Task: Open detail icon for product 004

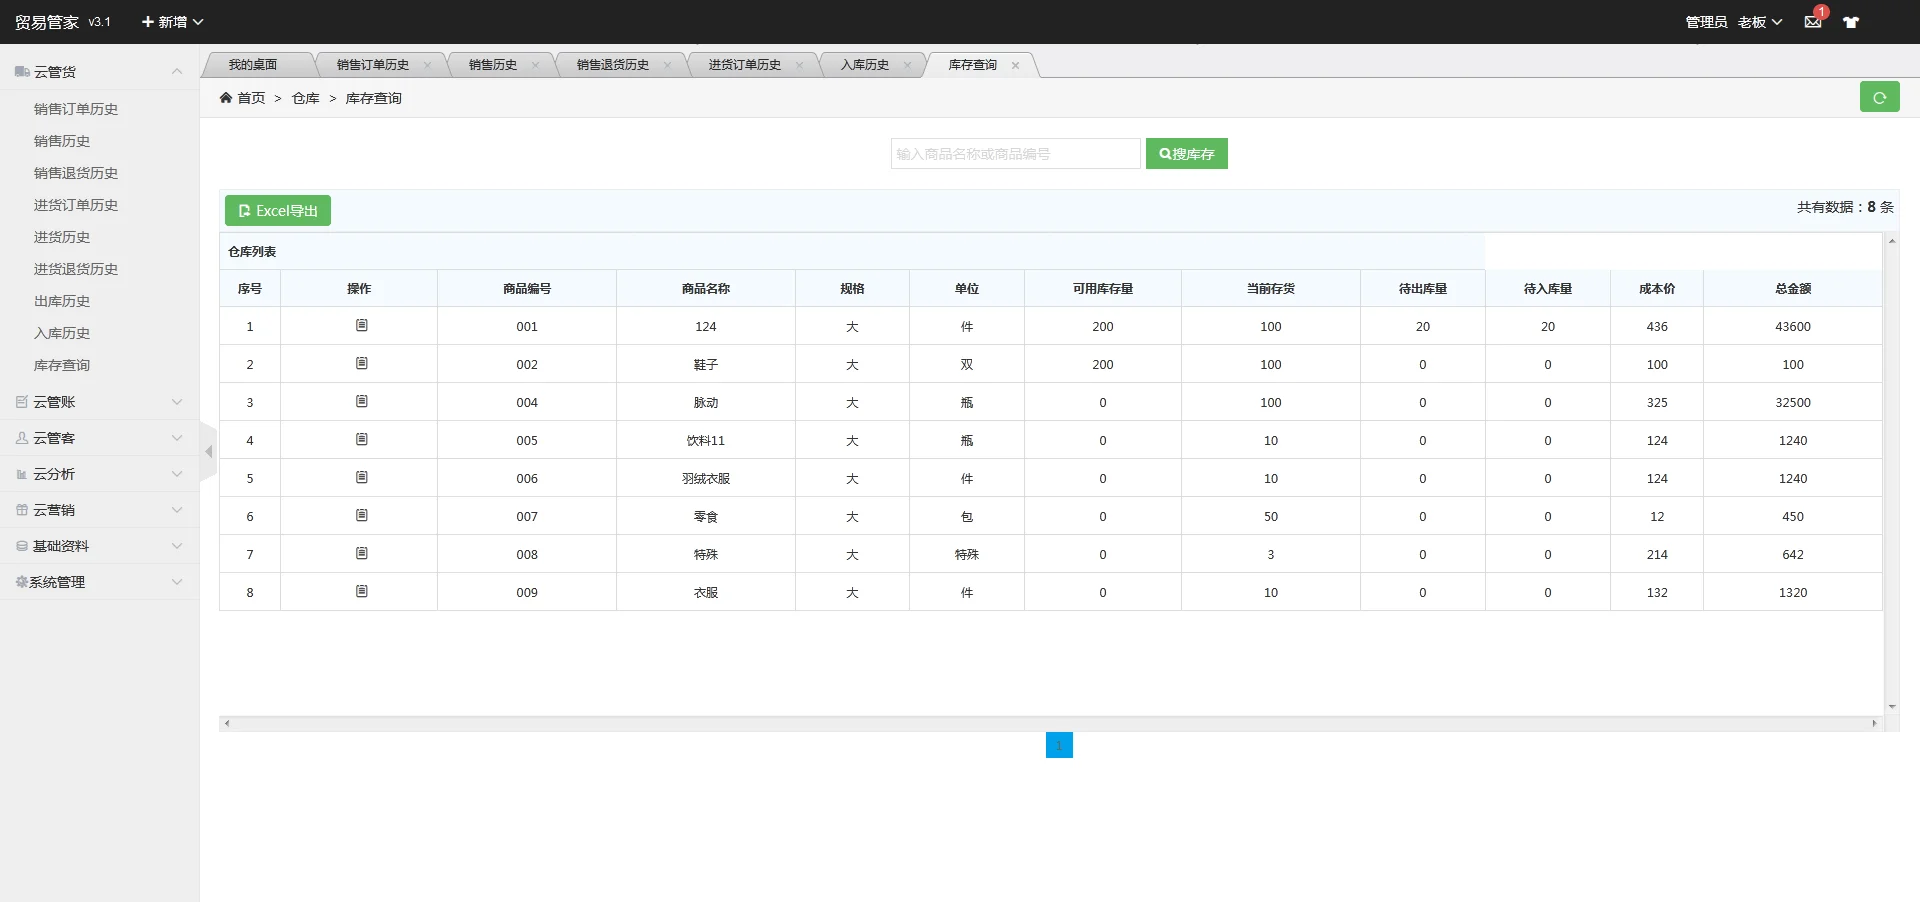Action: click(361, 402)
